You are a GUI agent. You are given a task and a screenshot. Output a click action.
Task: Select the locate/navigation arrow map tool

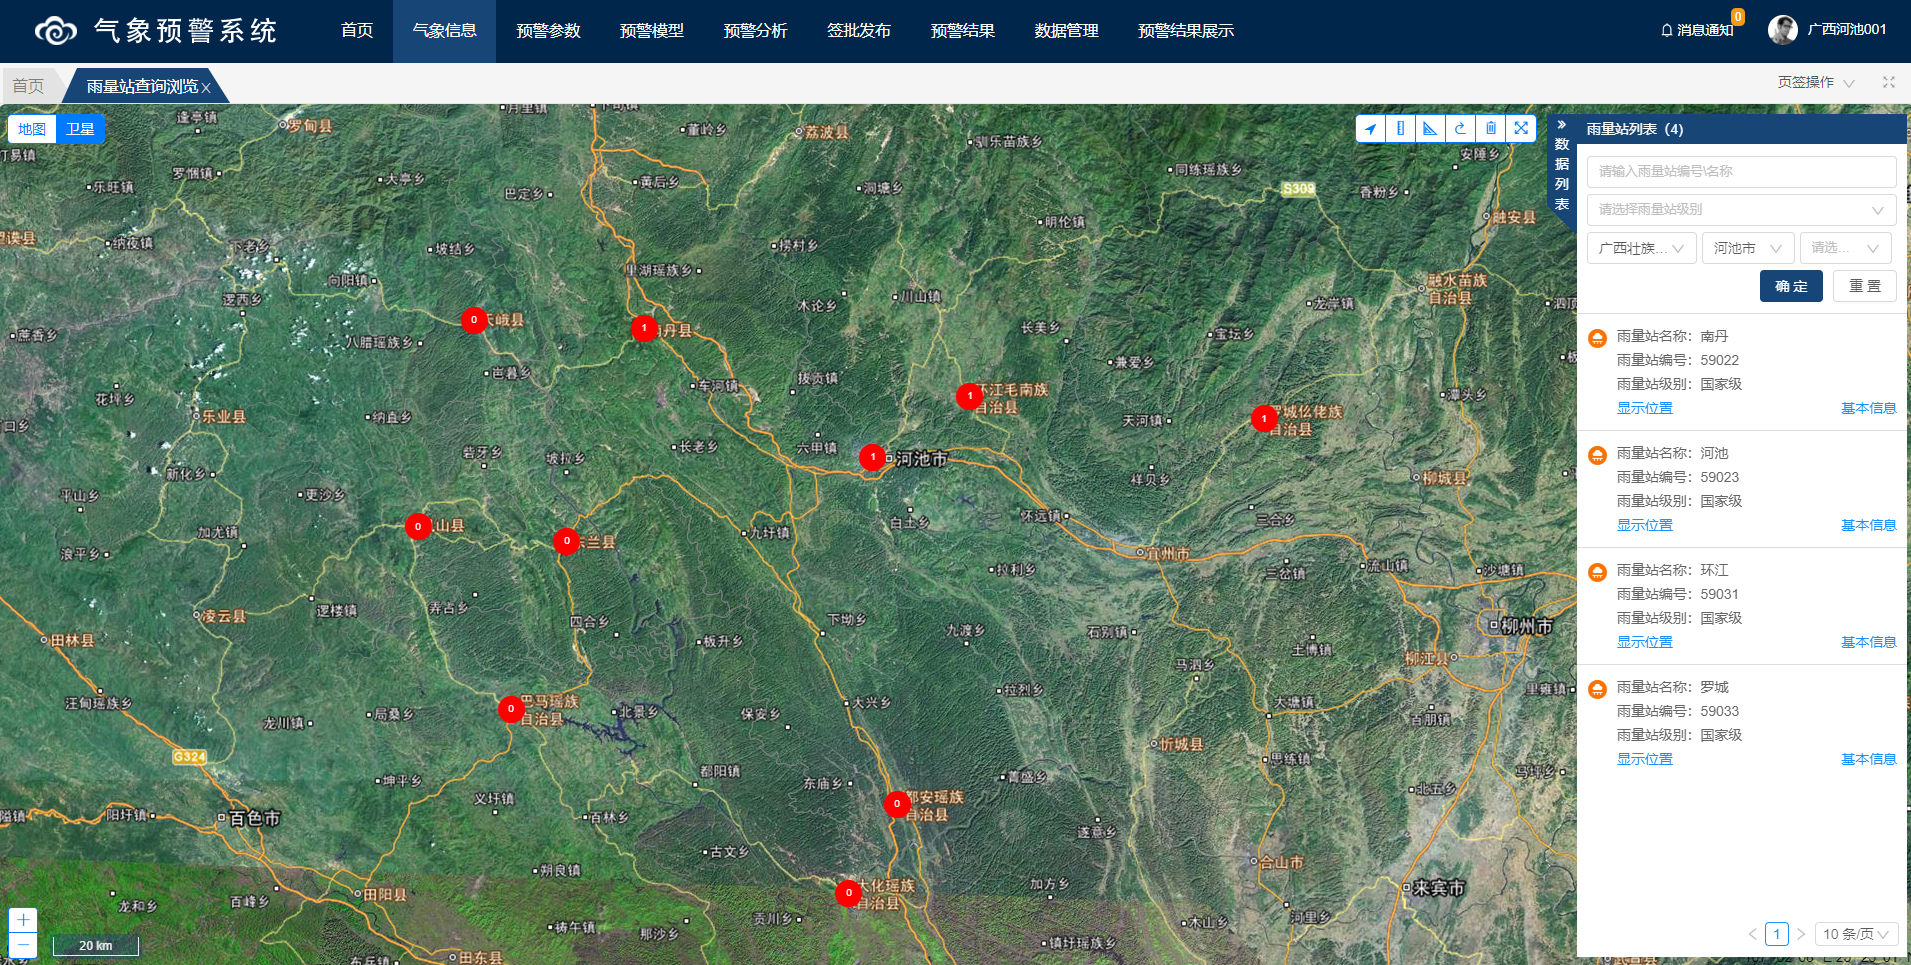pos(1371,128)
